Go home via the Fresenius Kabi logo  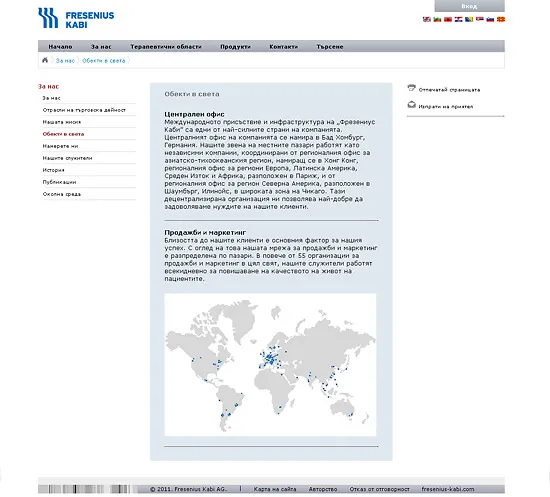coord(76,18)
